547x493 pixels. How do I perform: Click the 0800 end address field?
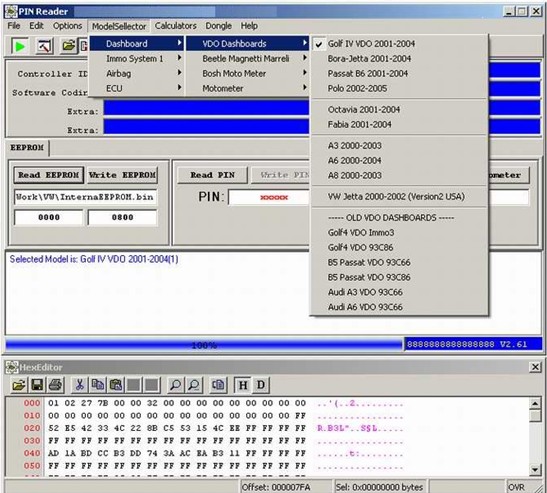point(122,218)
